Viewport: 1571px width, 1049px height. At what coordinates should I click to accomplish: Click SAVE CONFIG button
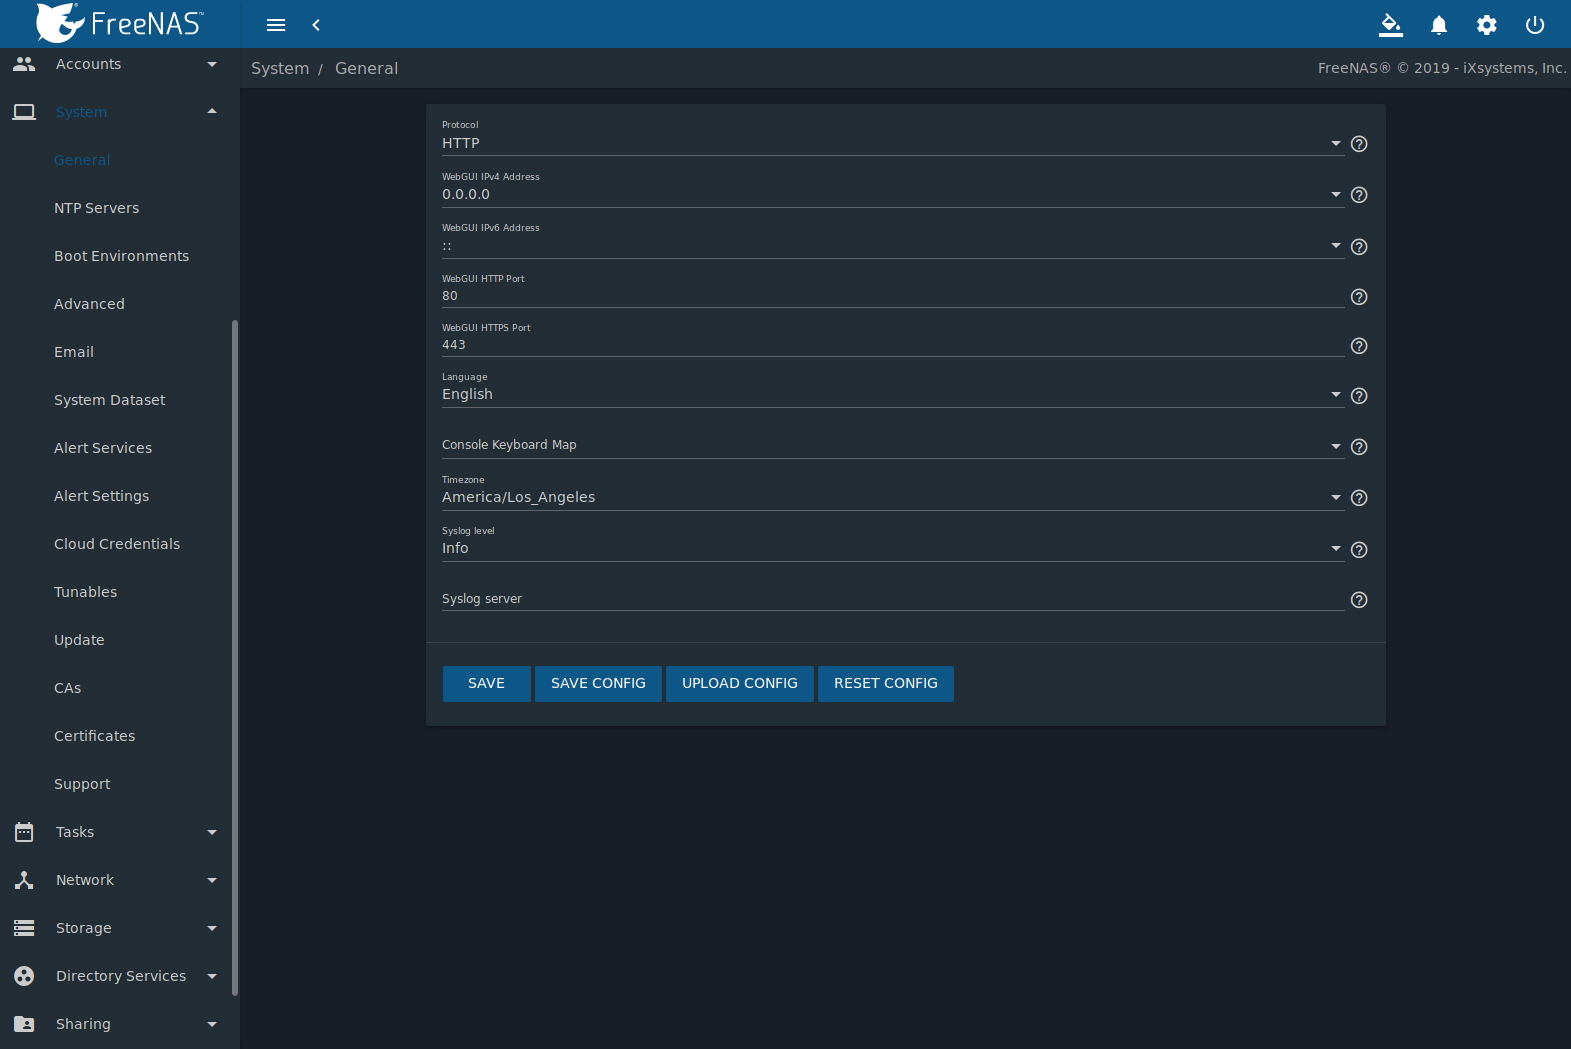point(598,684)
